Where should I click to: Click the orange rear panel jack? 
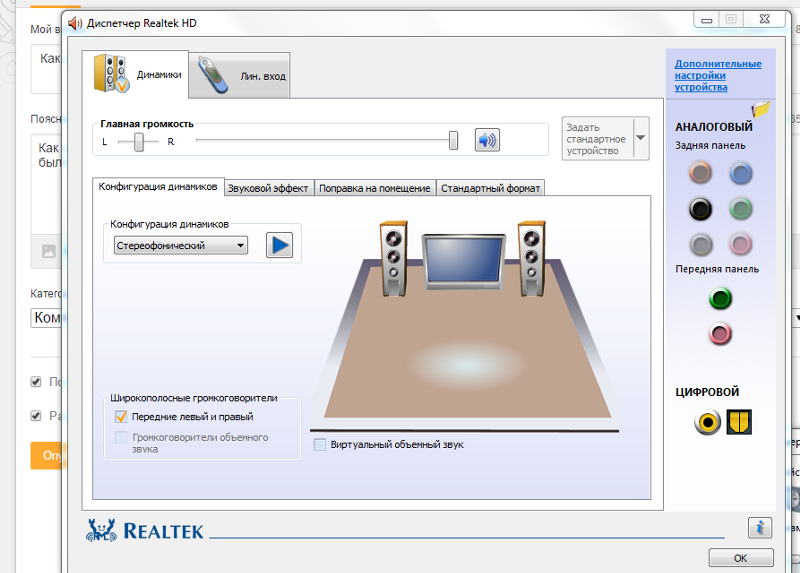pos(700,174)
